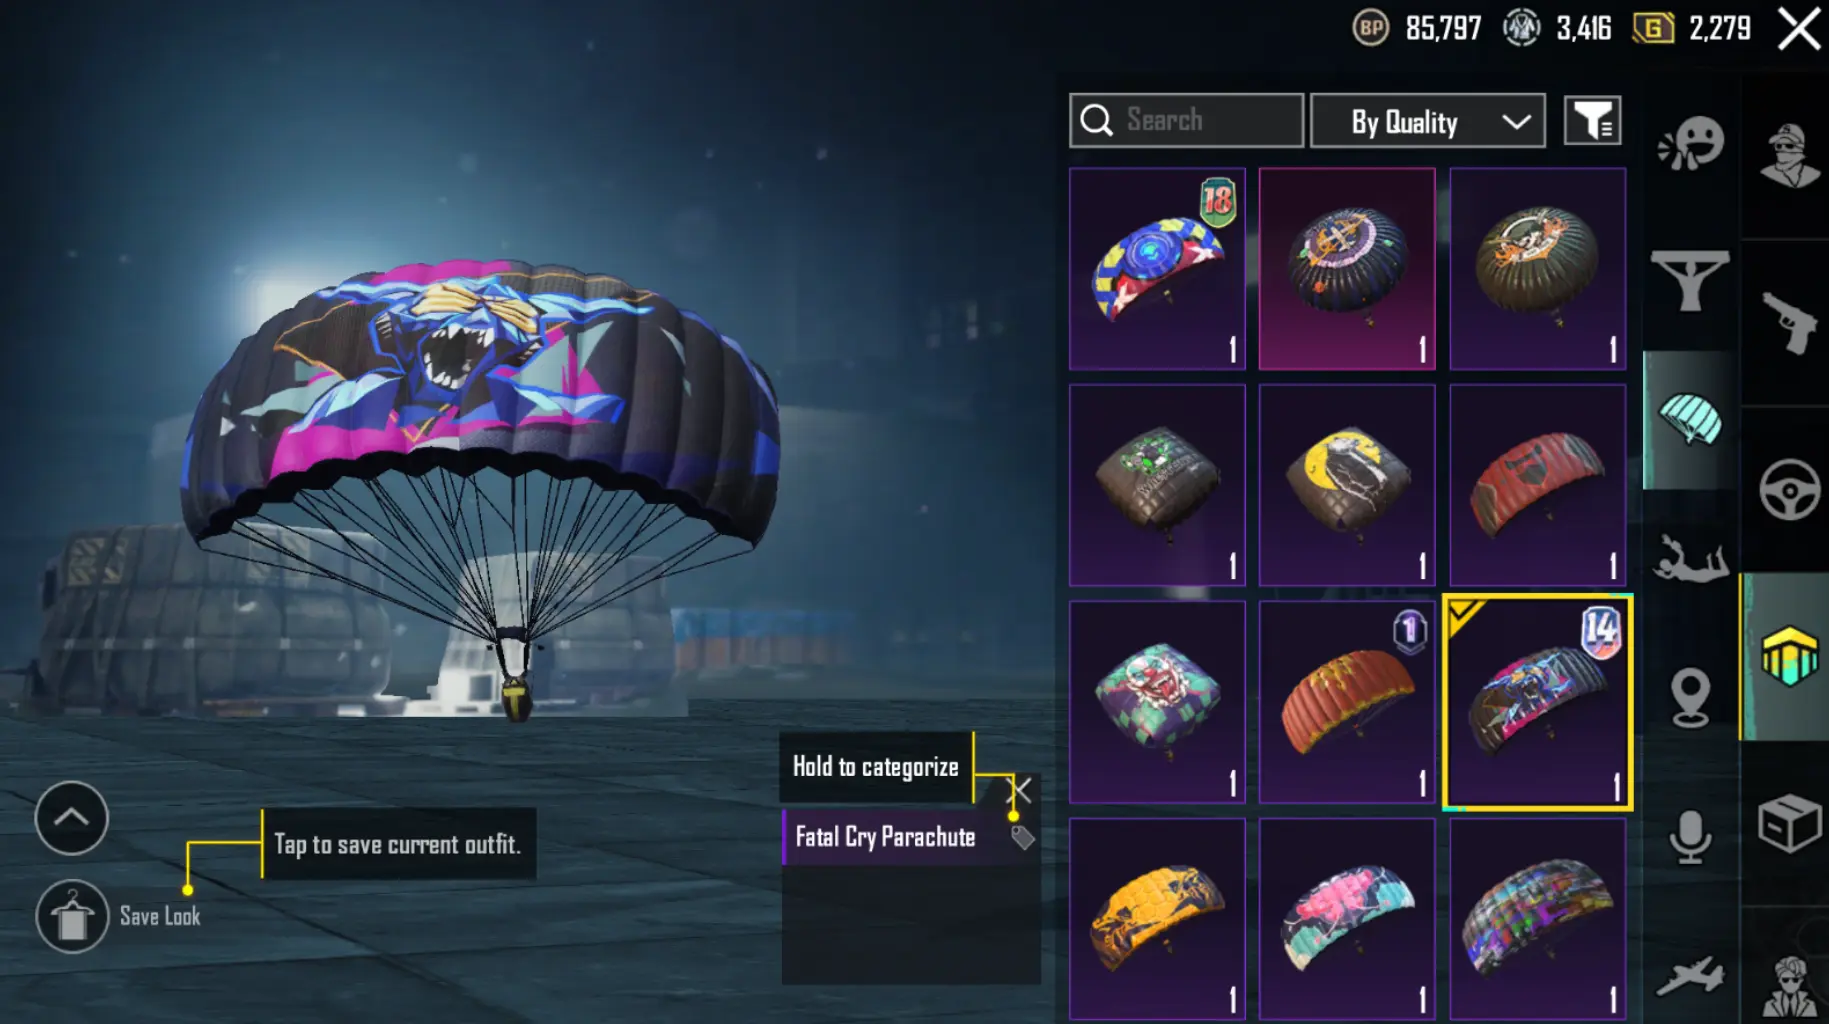Click the Search input field

tap(1186, 121)
